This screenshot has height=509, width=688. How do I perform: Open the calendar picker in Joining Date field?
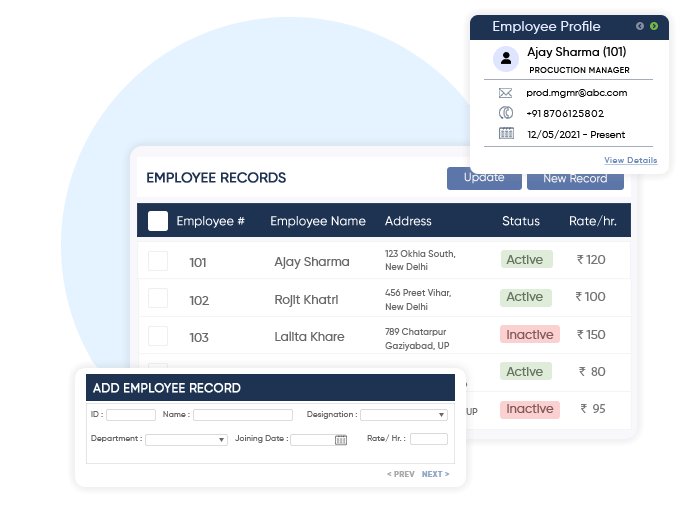(x=341, y=440)
